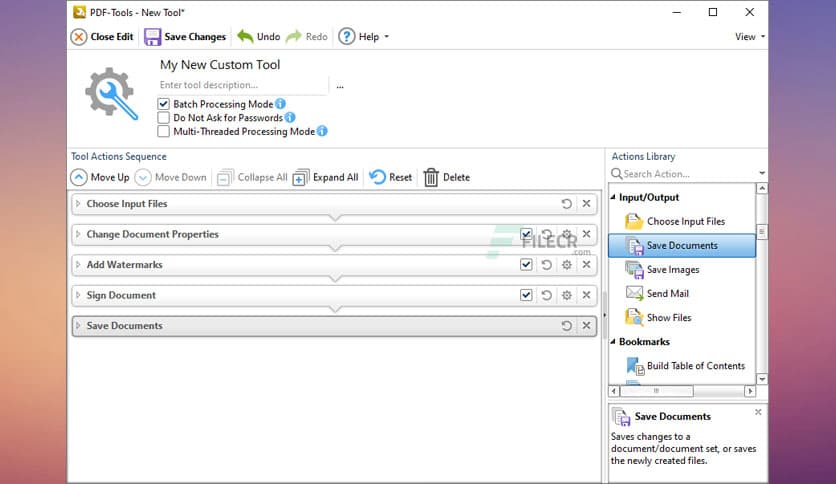Move the selected action up
Screen dimensions: 836x484
(100, 178)
